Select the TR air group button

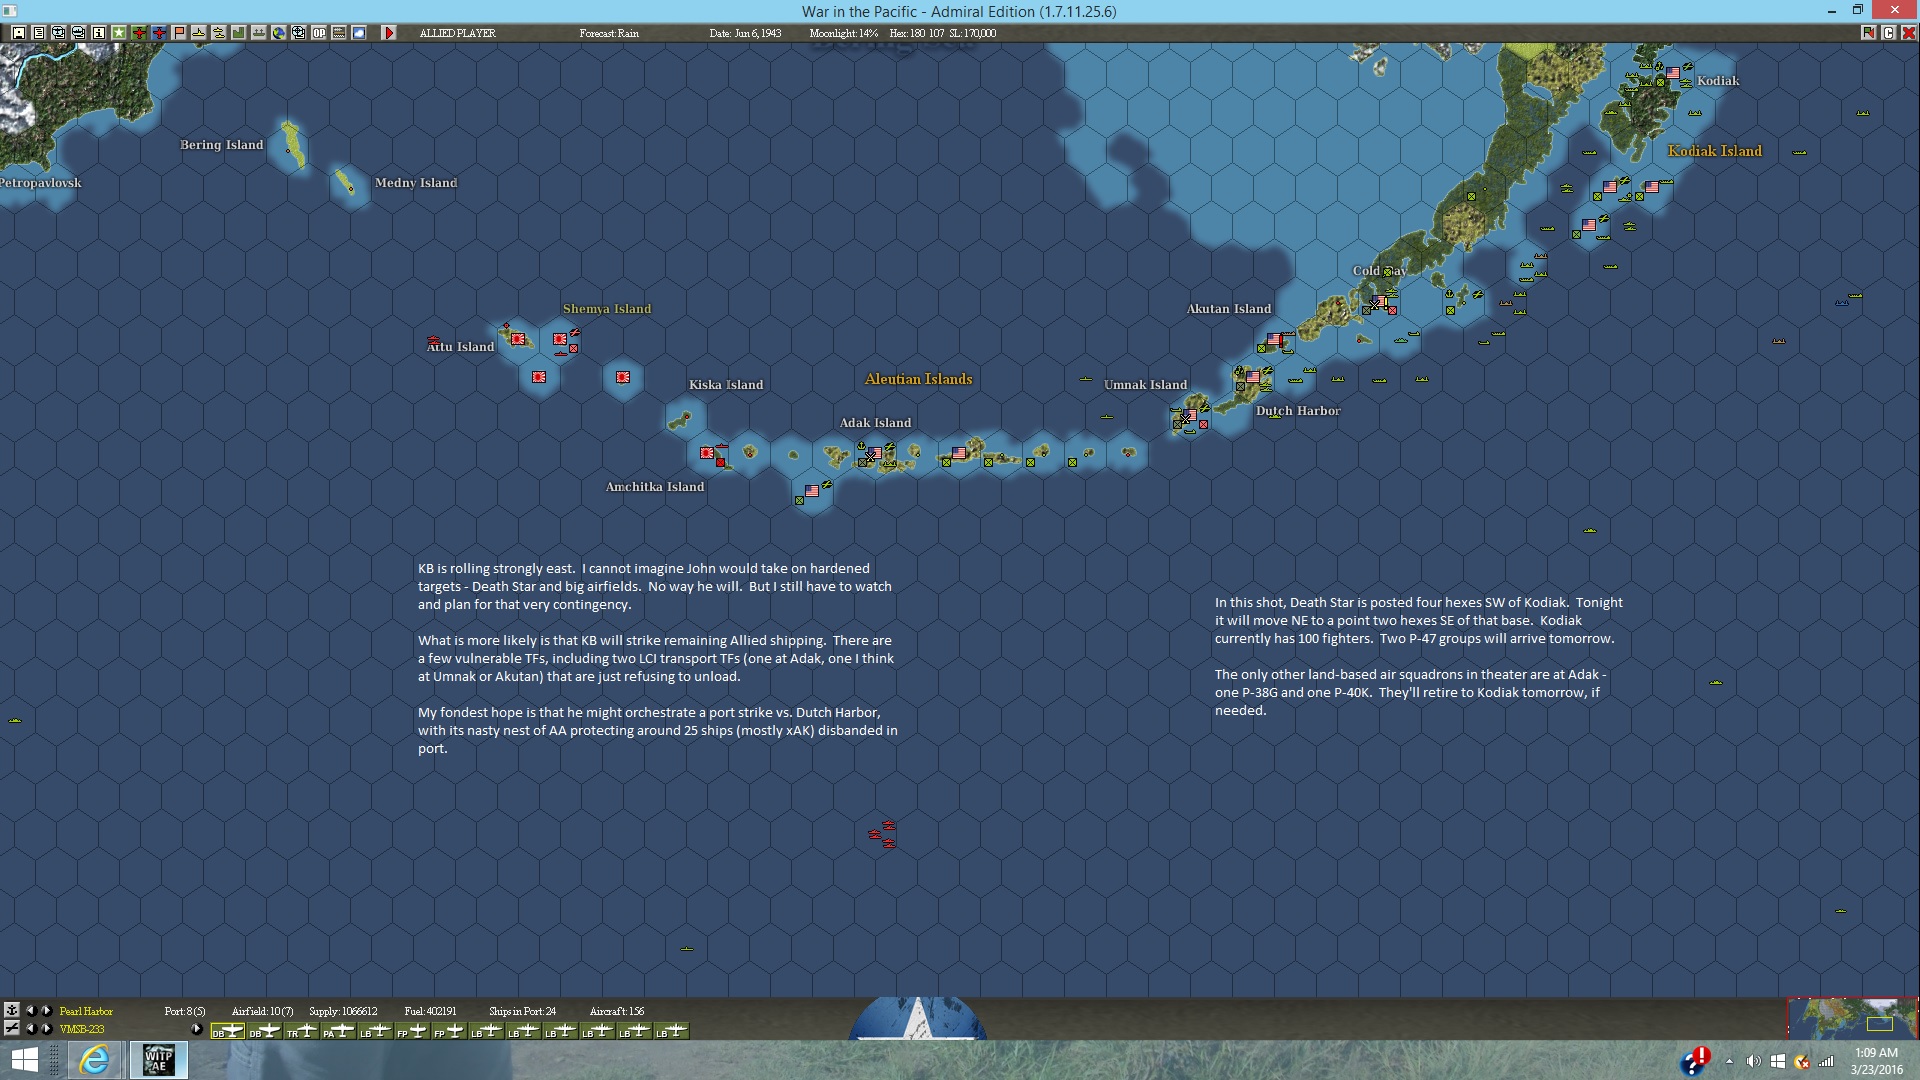(302, 1031)
